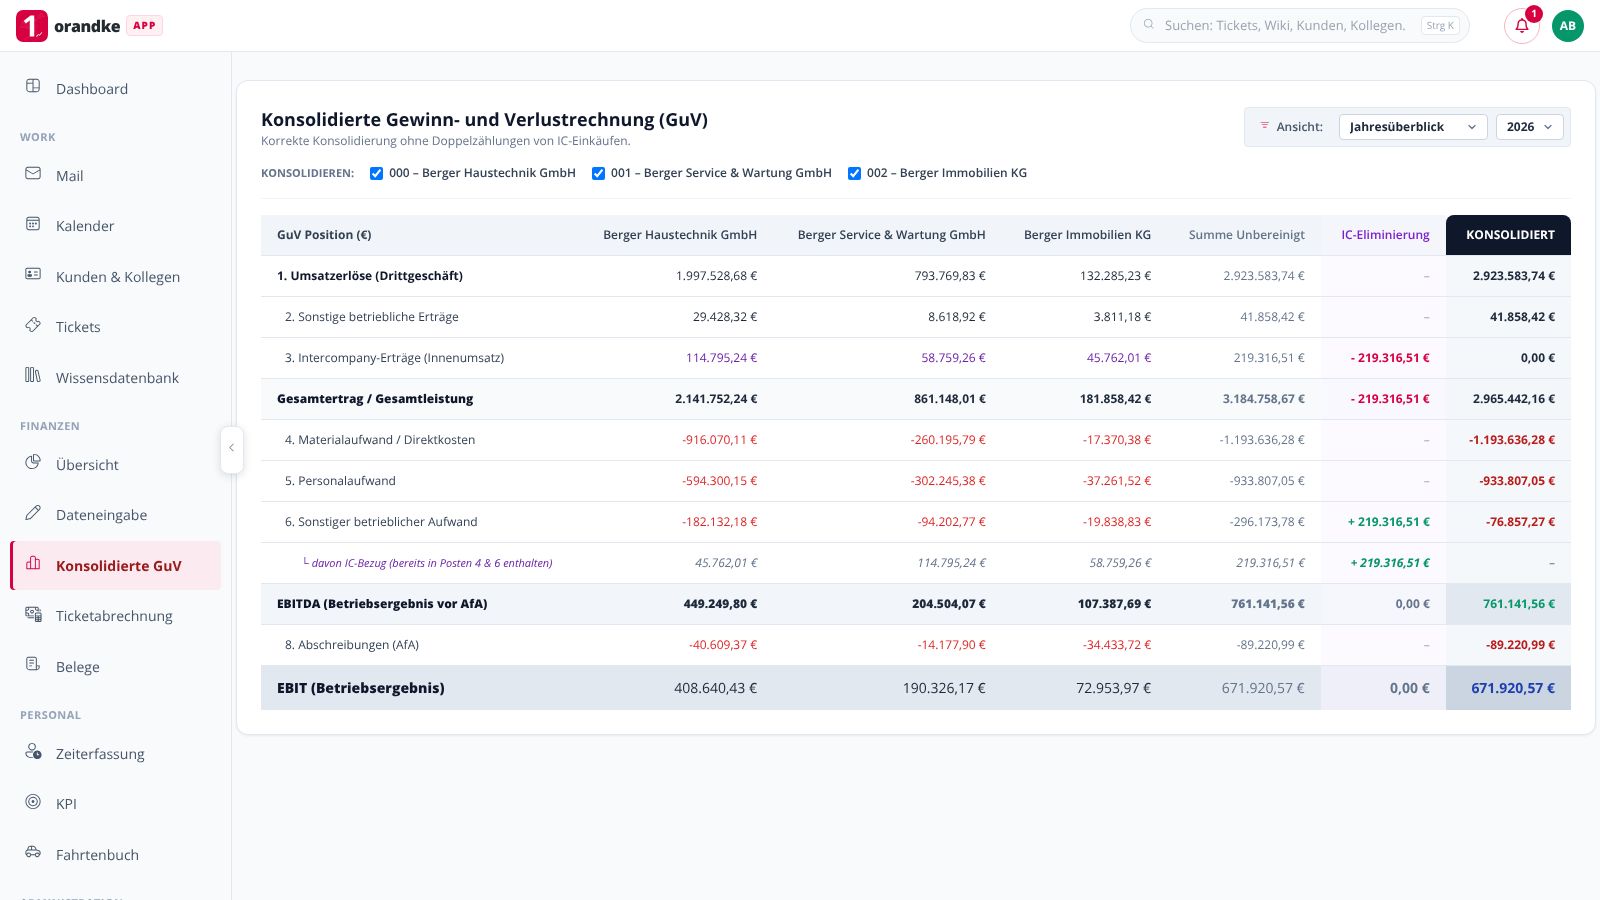This screenshot has width=1600, height=900.
Task: Open the AB user avatar menu
Action: pyautogui.click(x=1568, y=26)
